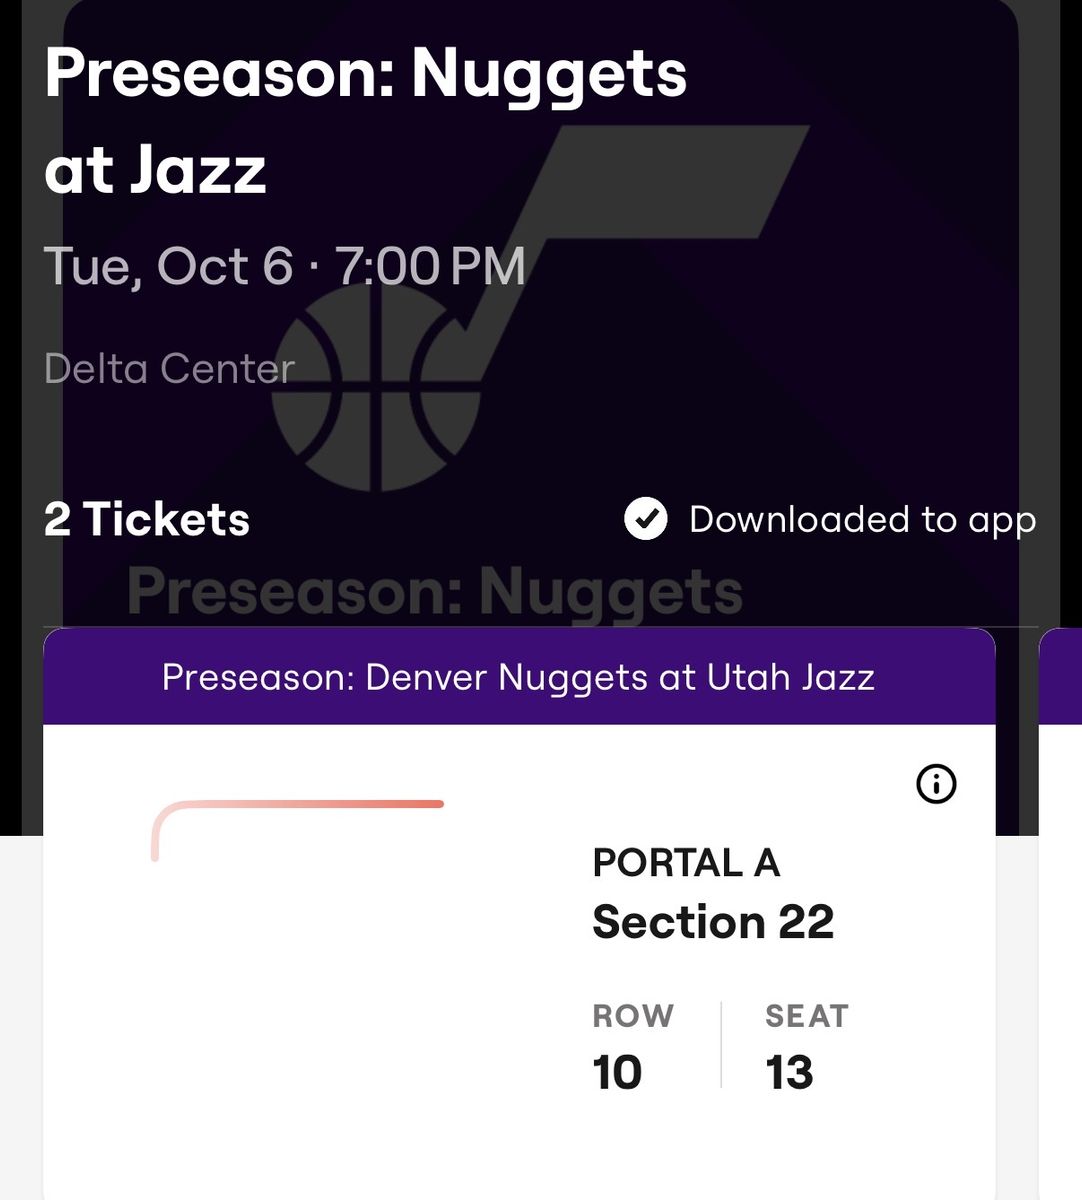This screenshot has height=1200, width=1082.
Task: Tap the Tue, Oct 6 · 7:00 PM date
Action: tap(285, 266)
